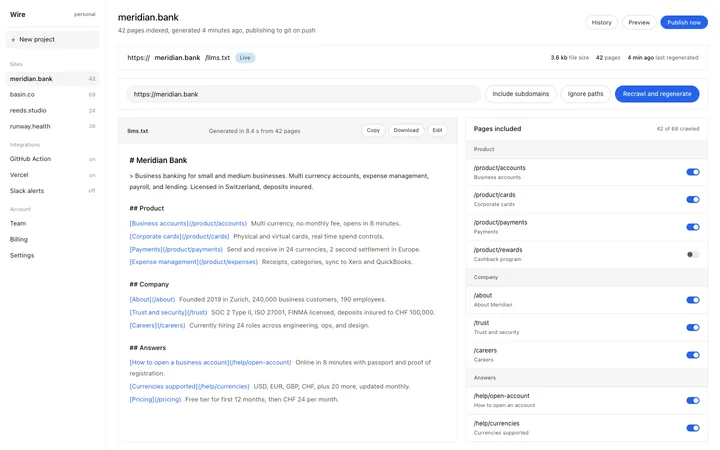Open the Expense management link
The height and width of the screenshot is (450, 720).
point(193,262)
